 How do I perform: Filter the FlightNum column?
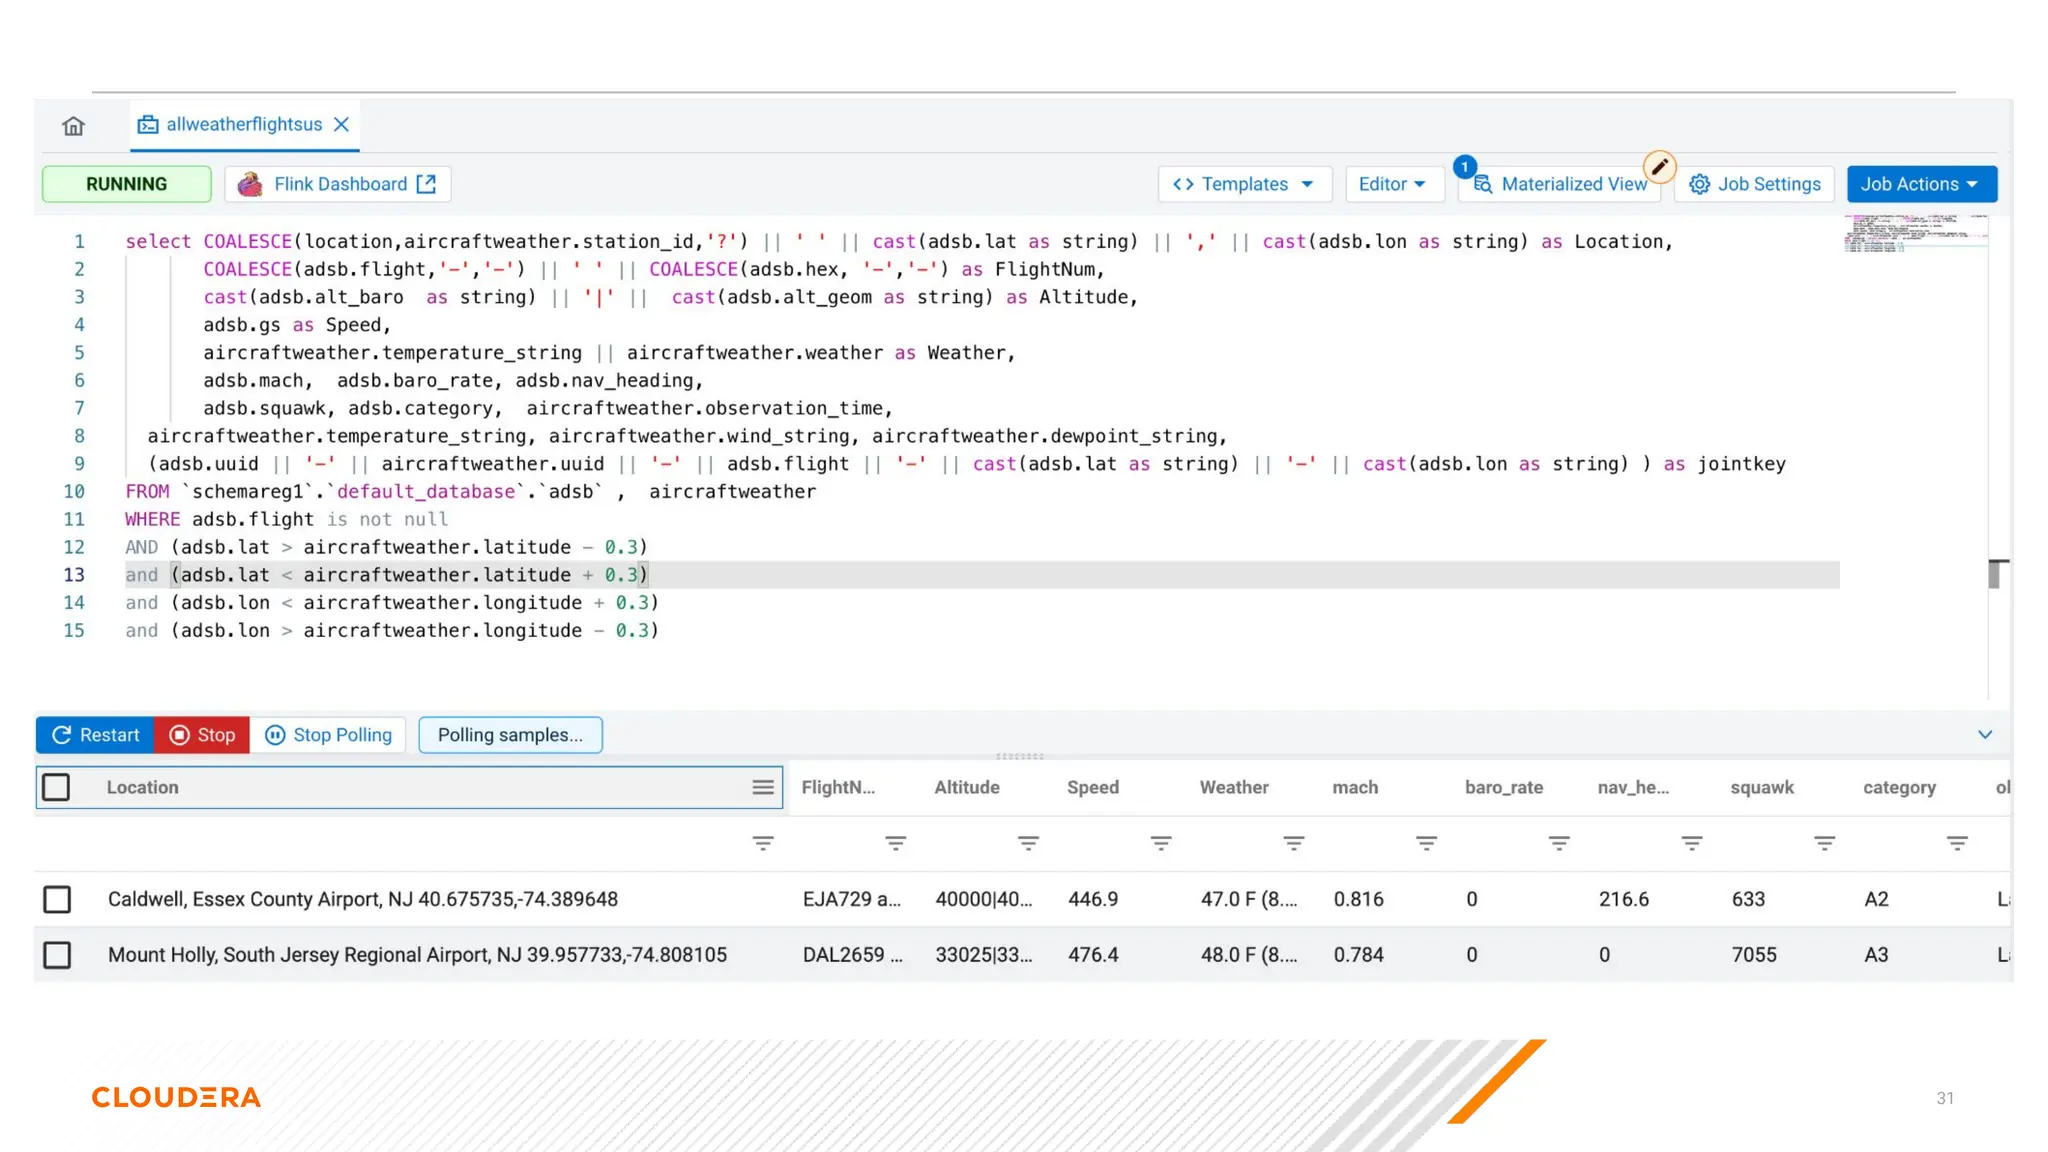pos(895,844)
